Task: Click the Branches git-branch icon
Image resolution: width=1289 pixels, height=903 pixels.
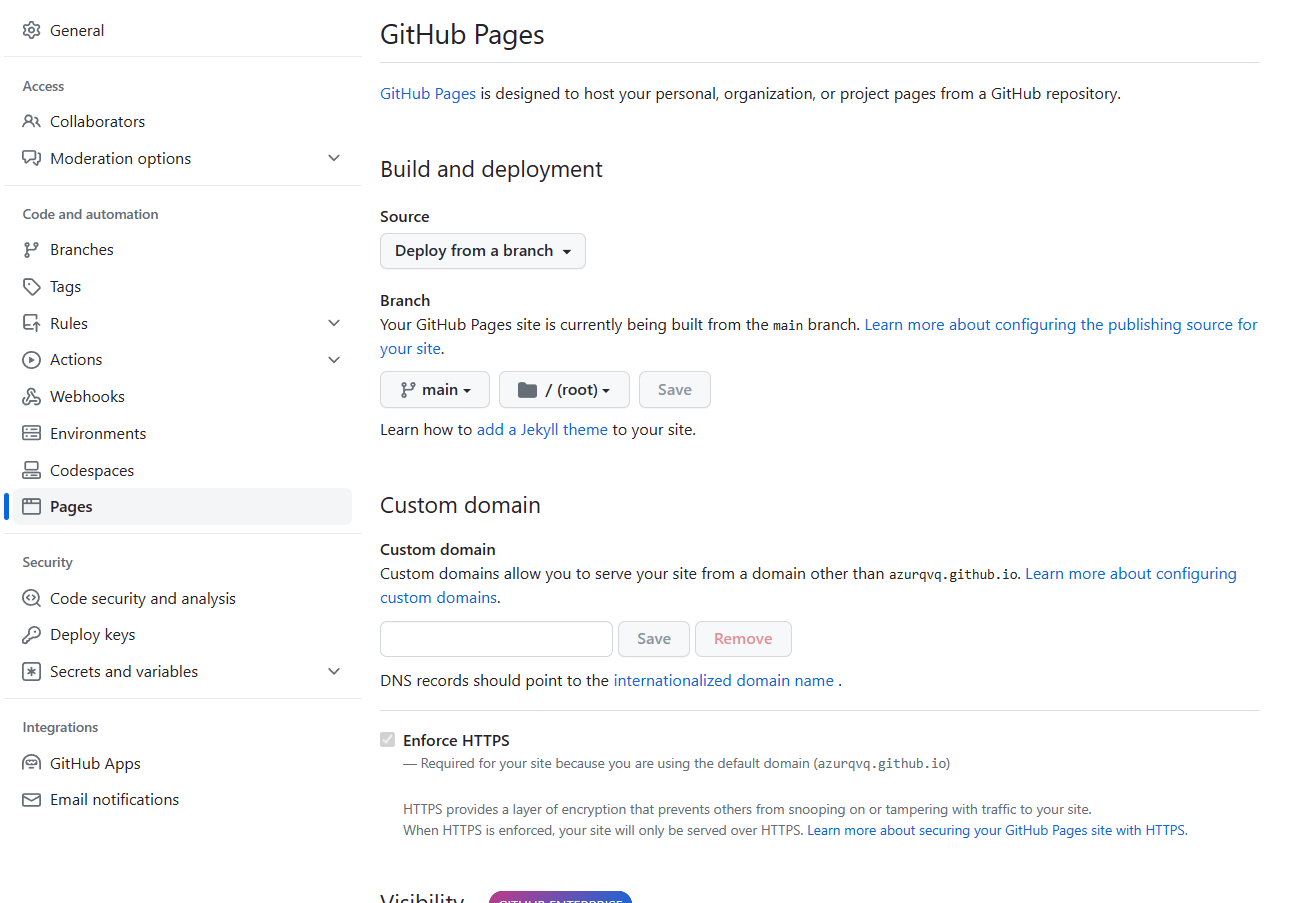Action: (31, 249)
